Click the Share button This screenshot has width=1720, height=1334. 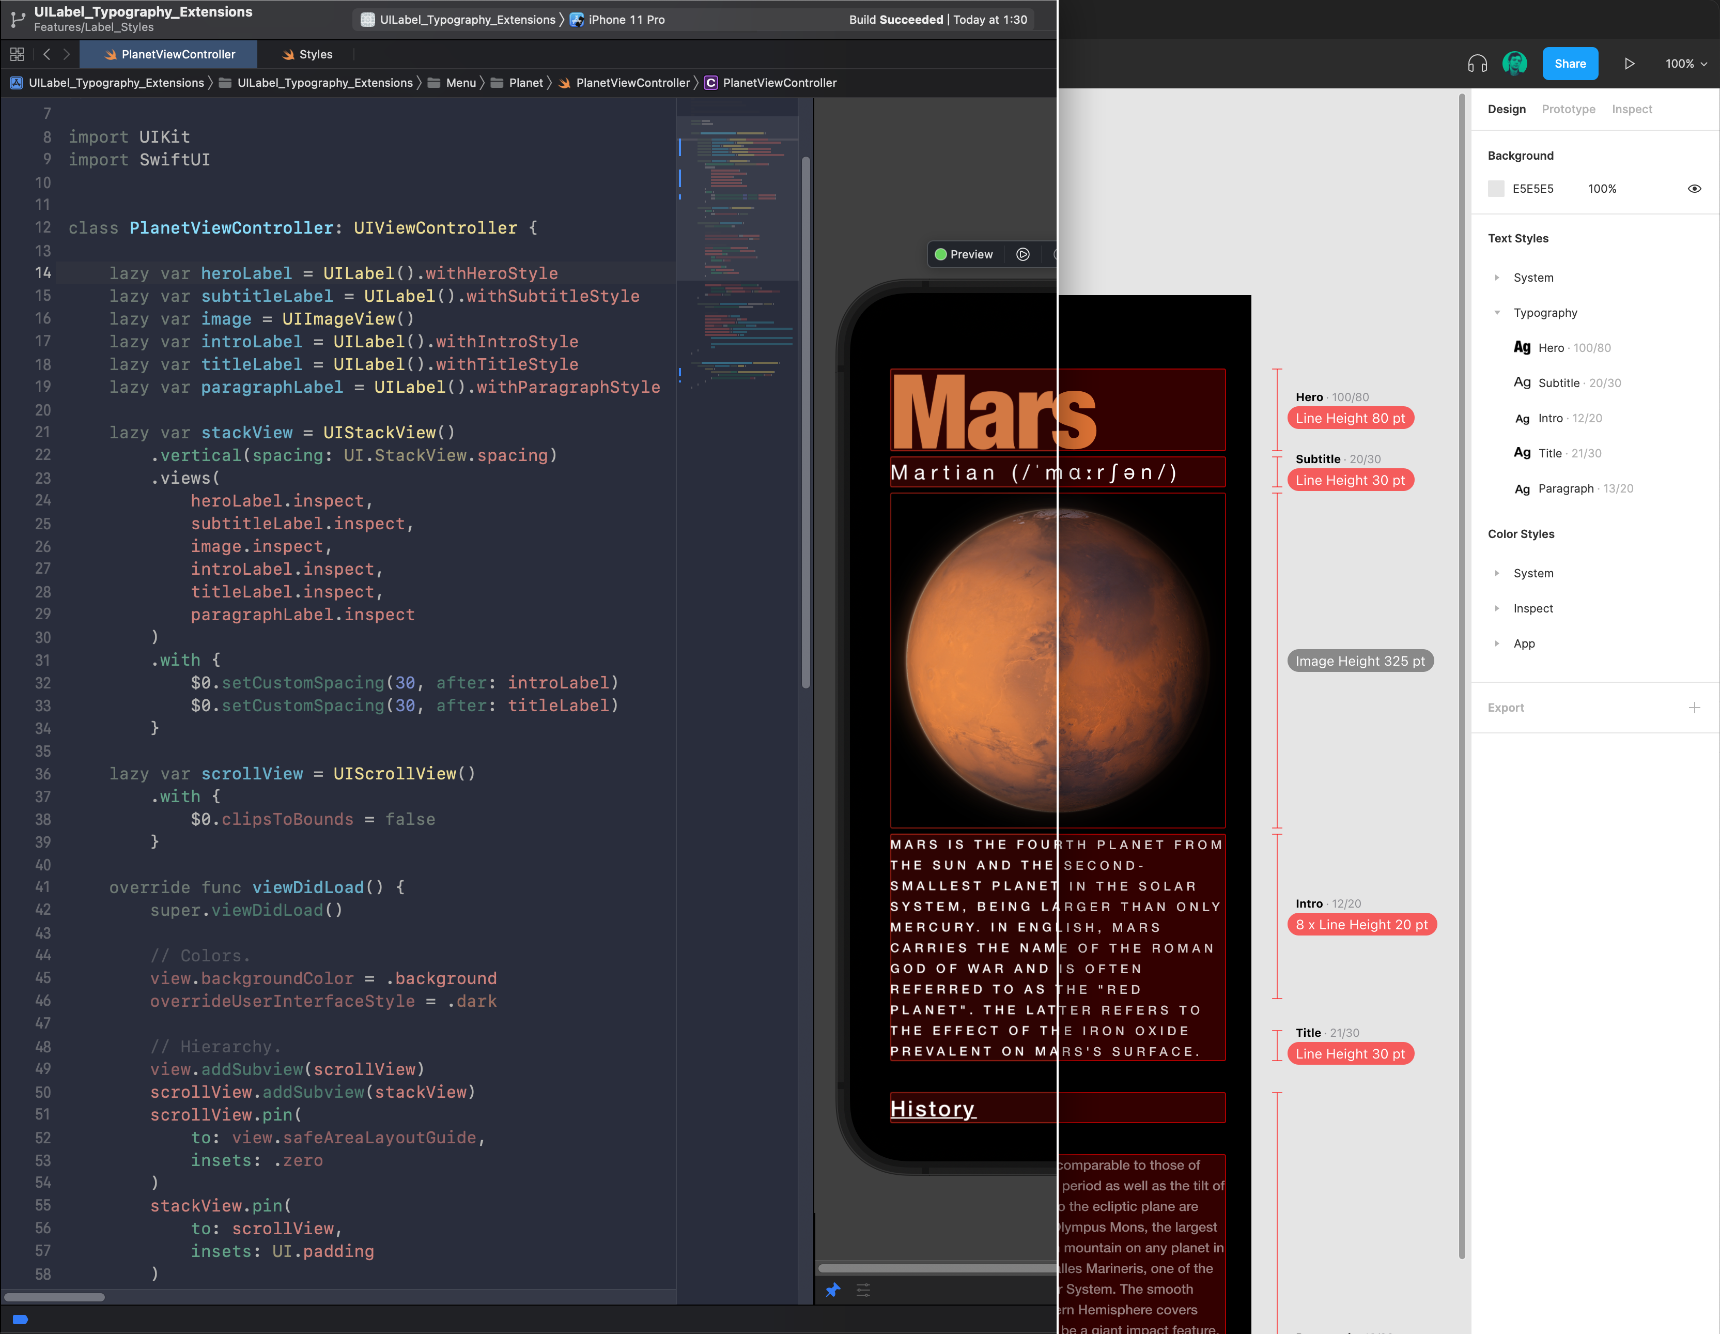(x=1570, y=64)
